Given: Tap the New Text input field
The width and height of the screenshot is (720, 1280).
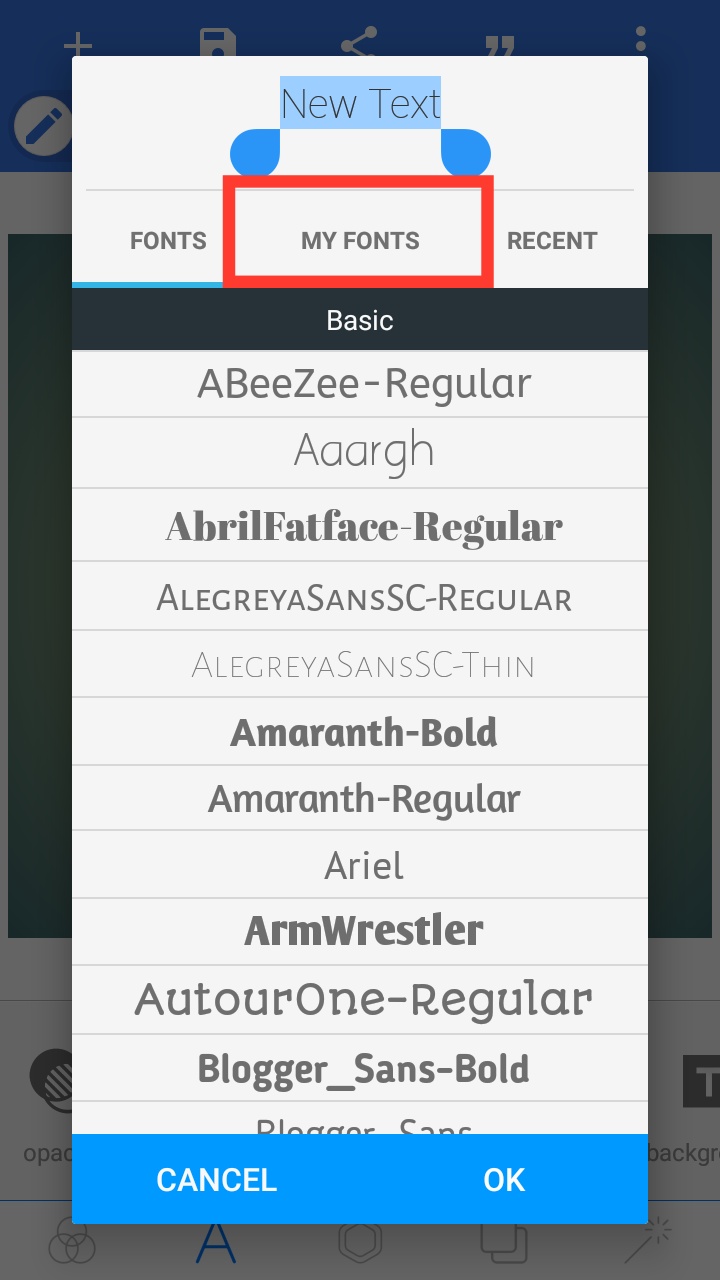Looking at the screenshot, I should pos(360,104).
